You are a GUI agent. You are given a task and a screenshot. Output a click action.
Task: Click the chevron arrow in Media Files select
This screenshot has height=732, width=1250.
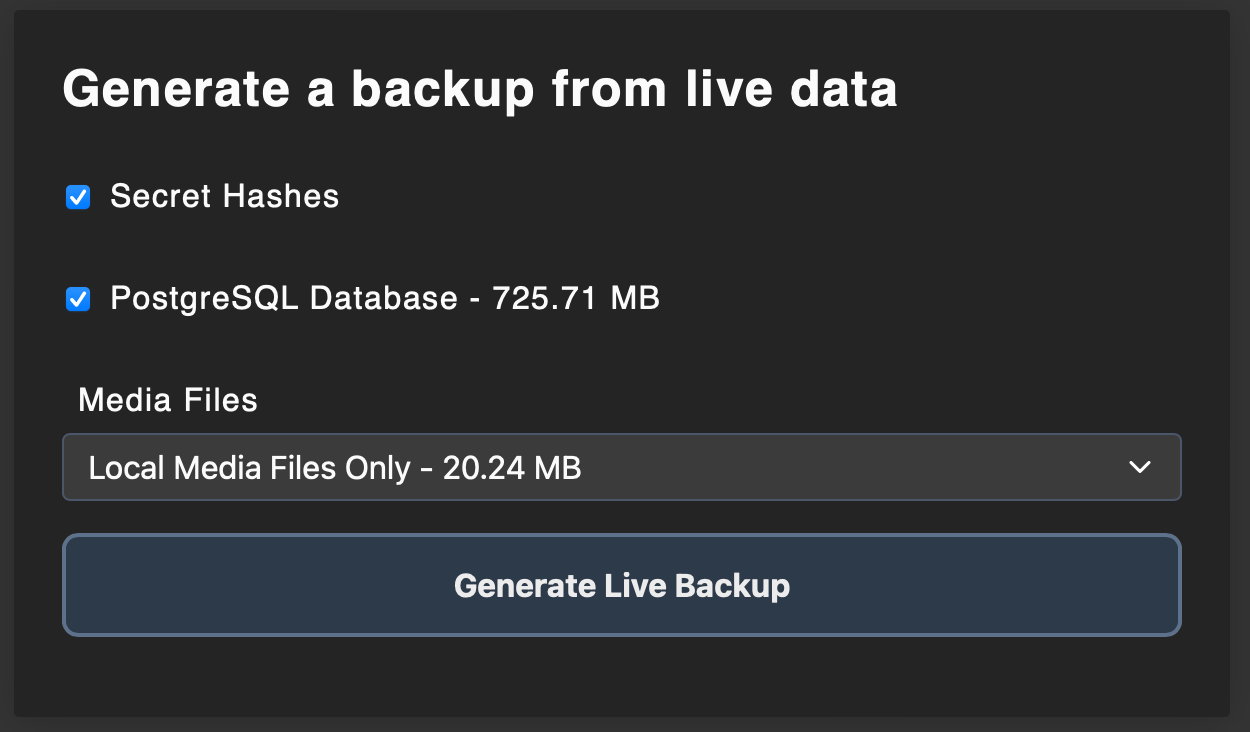pyautogui.click(x=1139, y=467)
